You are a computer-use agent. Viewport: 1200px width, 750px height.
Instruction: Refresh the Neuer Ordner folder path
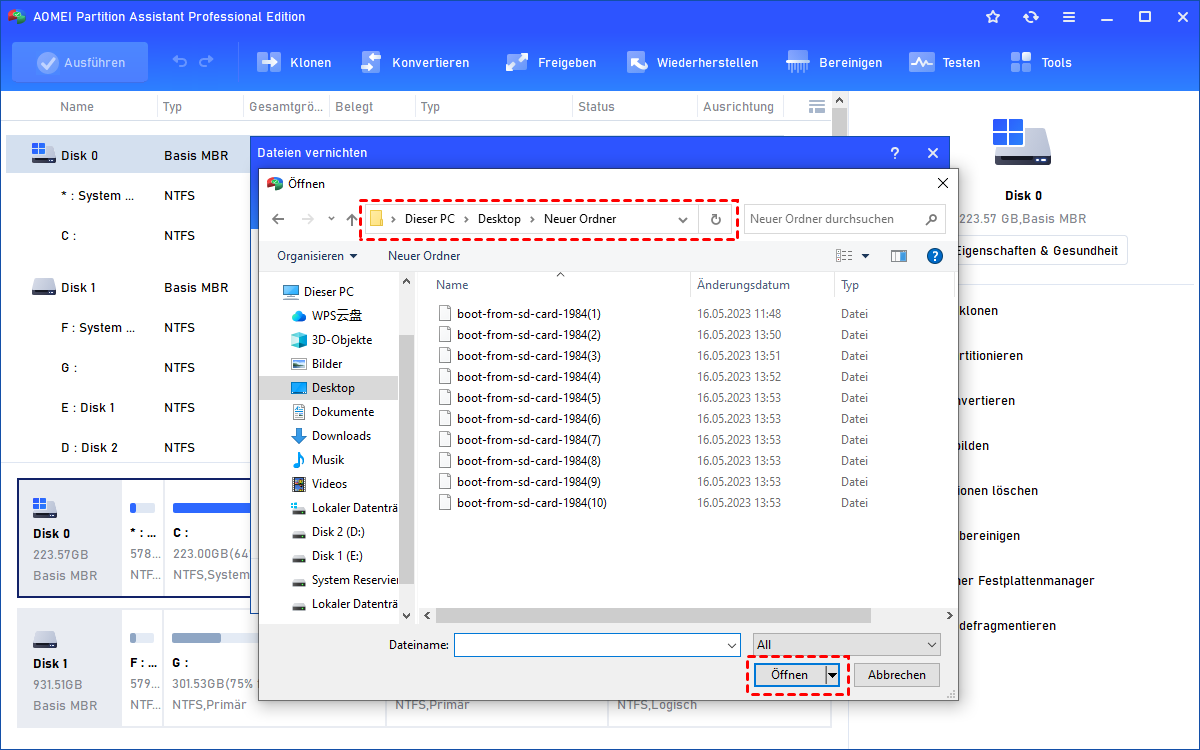[716, 219]
